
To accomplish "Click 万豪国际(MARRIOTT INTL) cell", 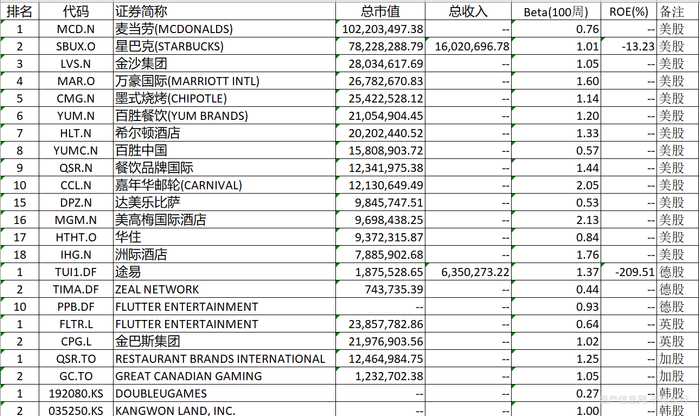I will click(x=224, y=81).
